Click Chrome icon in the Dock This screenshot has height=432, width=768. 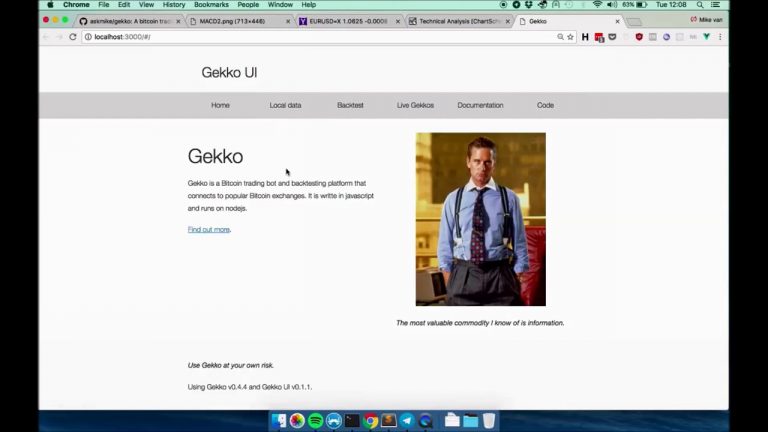click(x=371, y=420)
